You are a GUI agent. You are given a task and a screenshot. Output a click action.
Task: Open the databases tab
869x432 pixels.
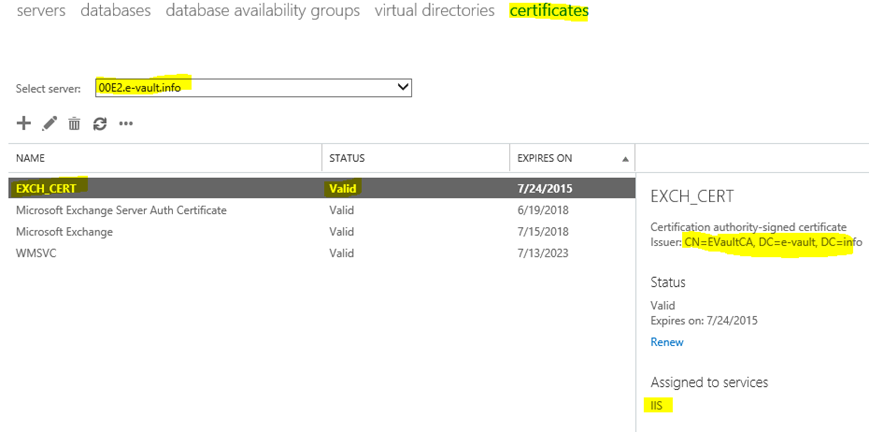115,11
